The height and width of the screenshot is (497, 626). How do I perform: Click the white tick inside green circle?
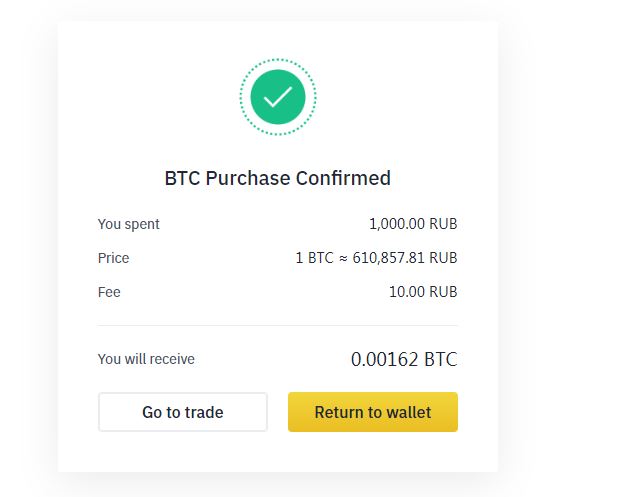278,97
